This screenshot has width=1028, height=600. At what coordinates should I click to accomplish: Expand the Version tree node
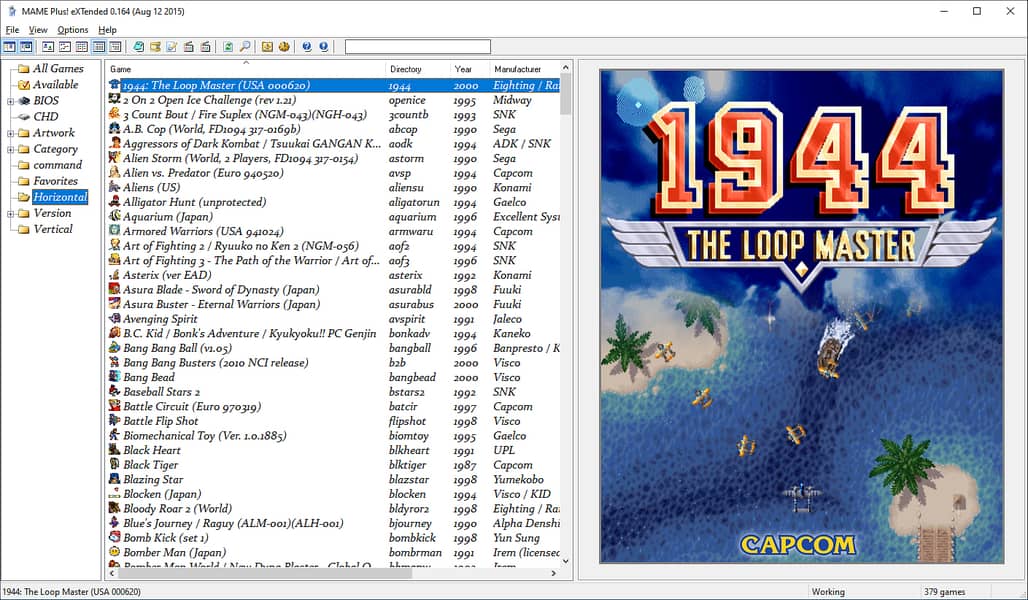(x=10, y=214)
